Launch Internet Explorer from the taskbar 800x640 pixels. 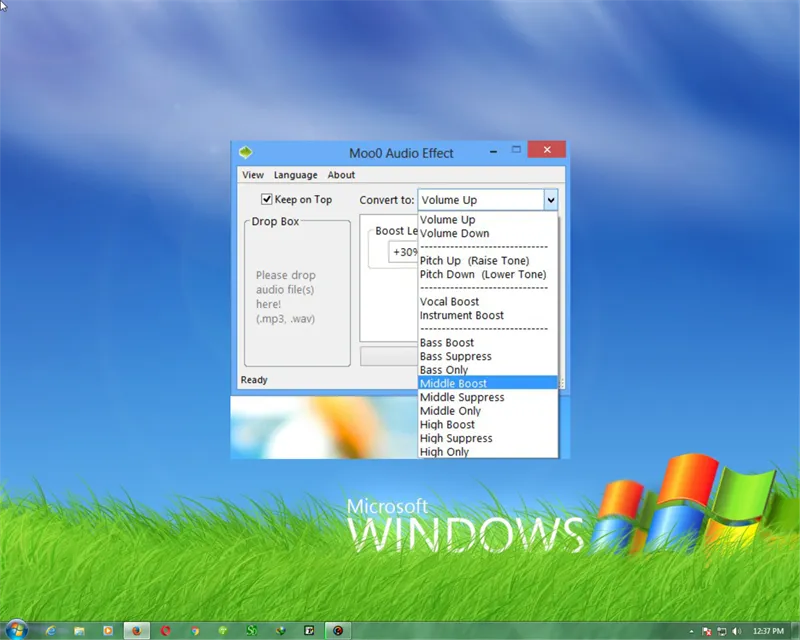click(x=50, y=631)
